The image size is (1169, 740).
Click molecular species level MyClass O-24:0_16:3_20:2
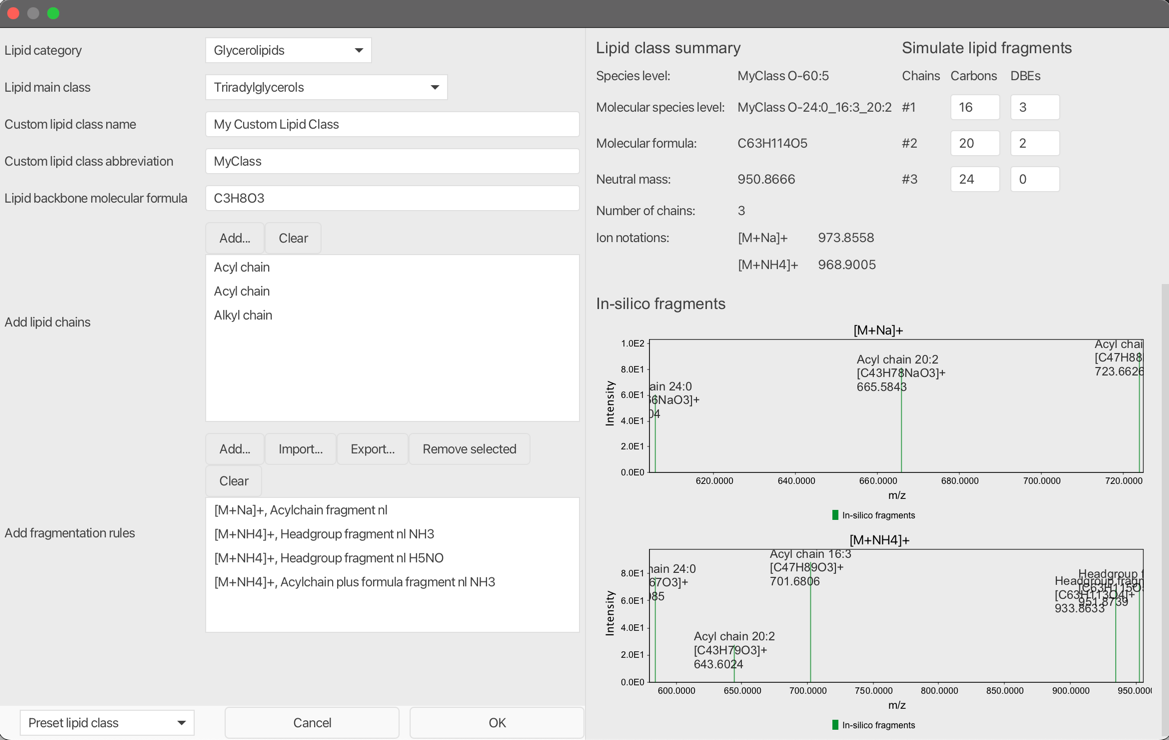click(814, 107)
